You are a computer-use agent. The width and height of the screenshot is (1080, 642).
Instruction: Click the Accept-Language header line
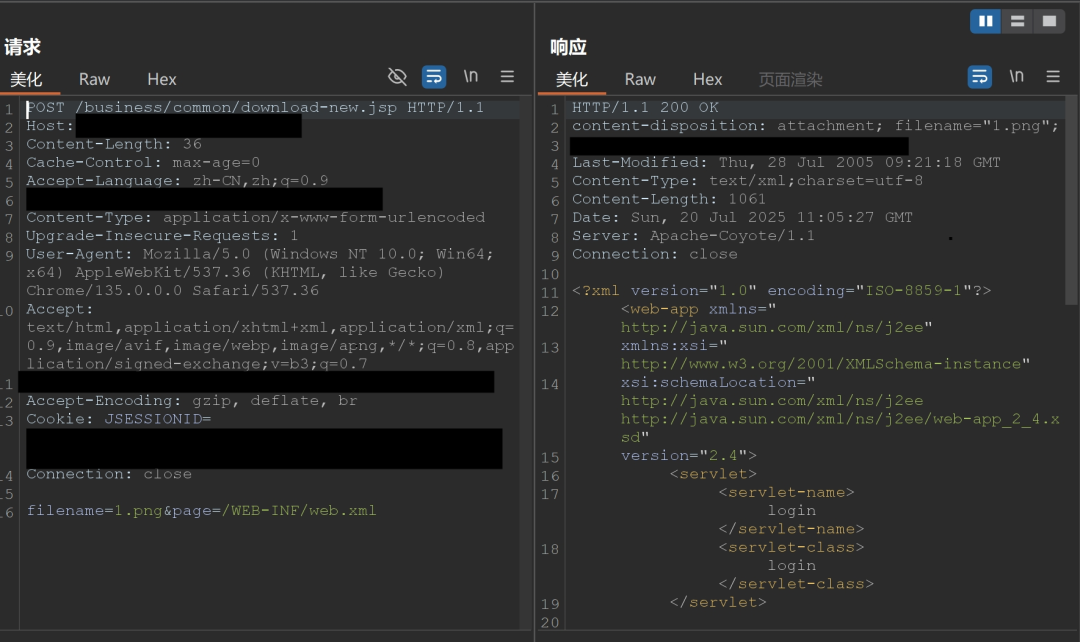point(177,180)
